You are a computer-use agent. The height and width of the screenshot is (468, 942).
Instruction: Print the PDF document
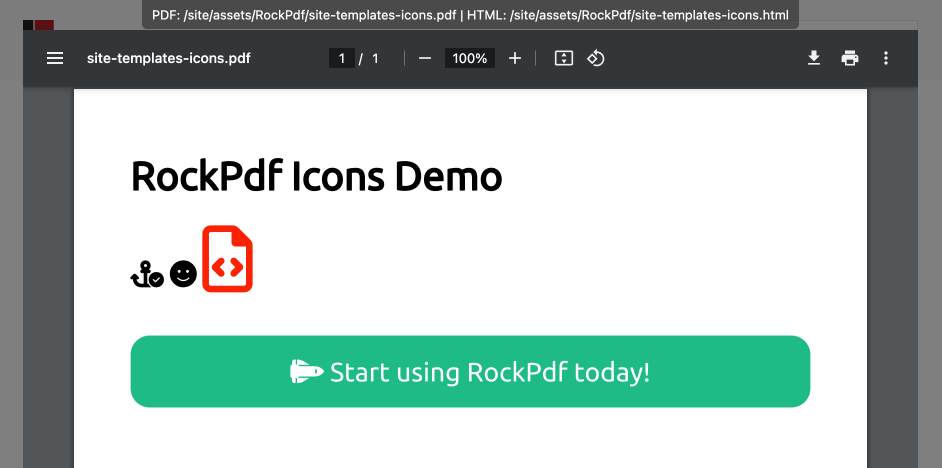(x=849, y=58)
